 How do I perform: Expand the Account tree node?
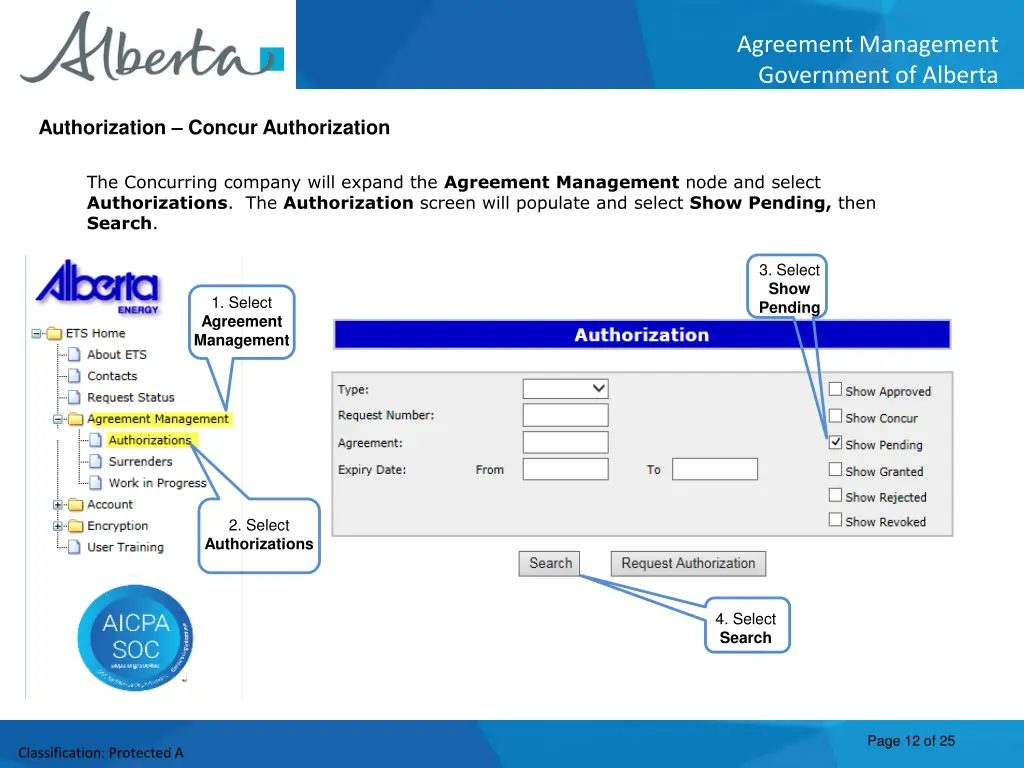(x=58, y=505)
